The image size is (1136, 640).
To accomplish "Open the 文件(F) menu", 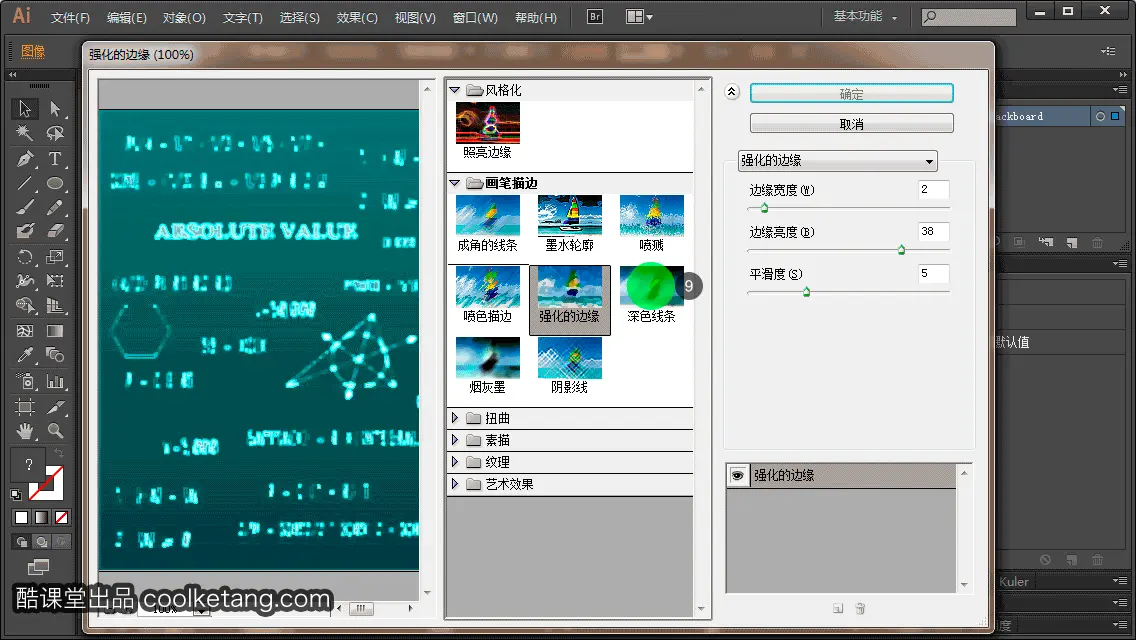I will click(70, 17).
